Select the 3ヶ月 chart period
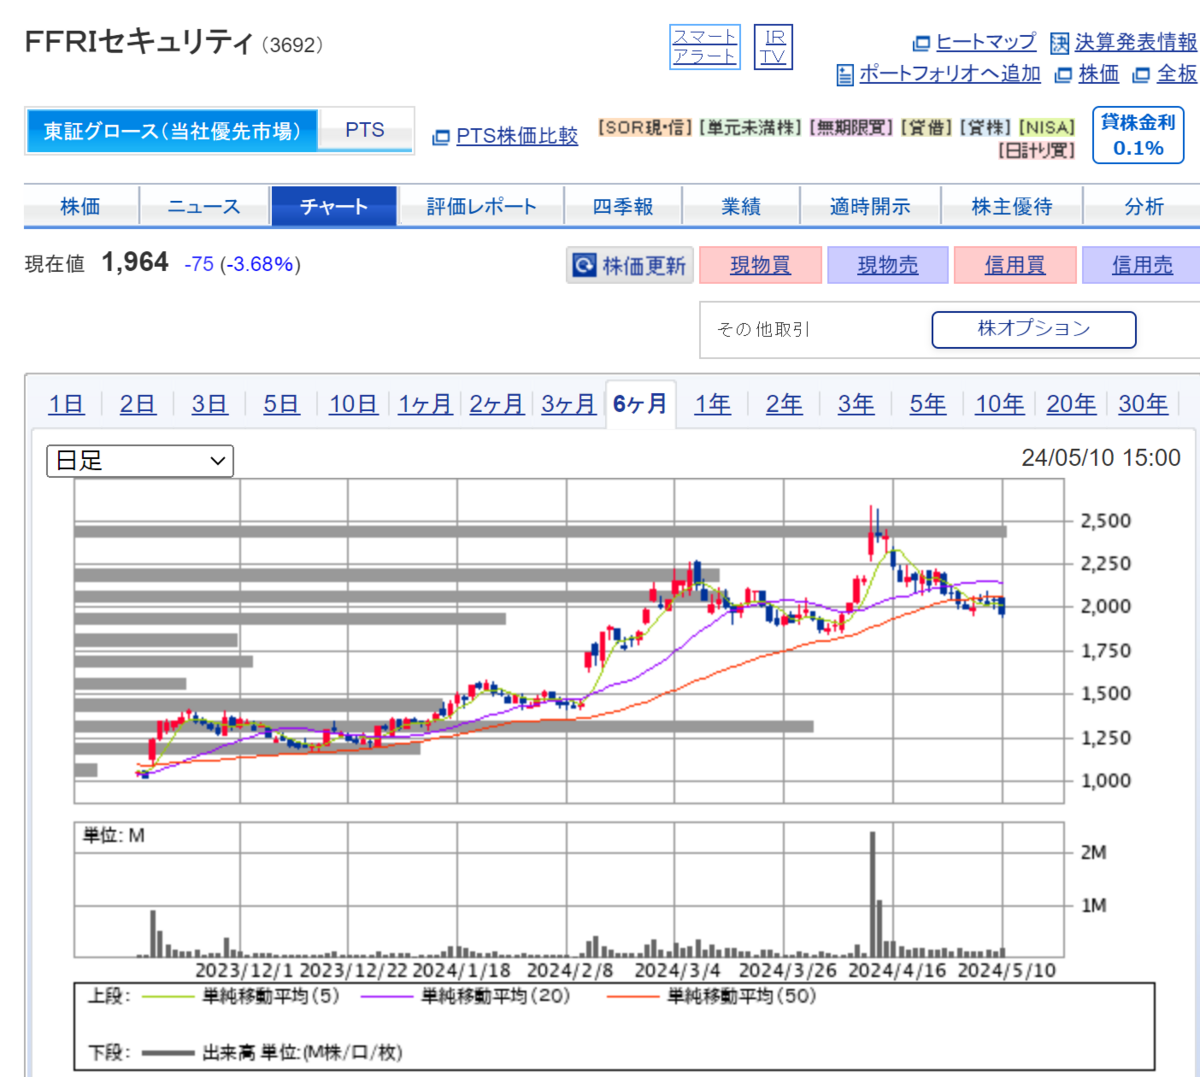 (569, 404)
